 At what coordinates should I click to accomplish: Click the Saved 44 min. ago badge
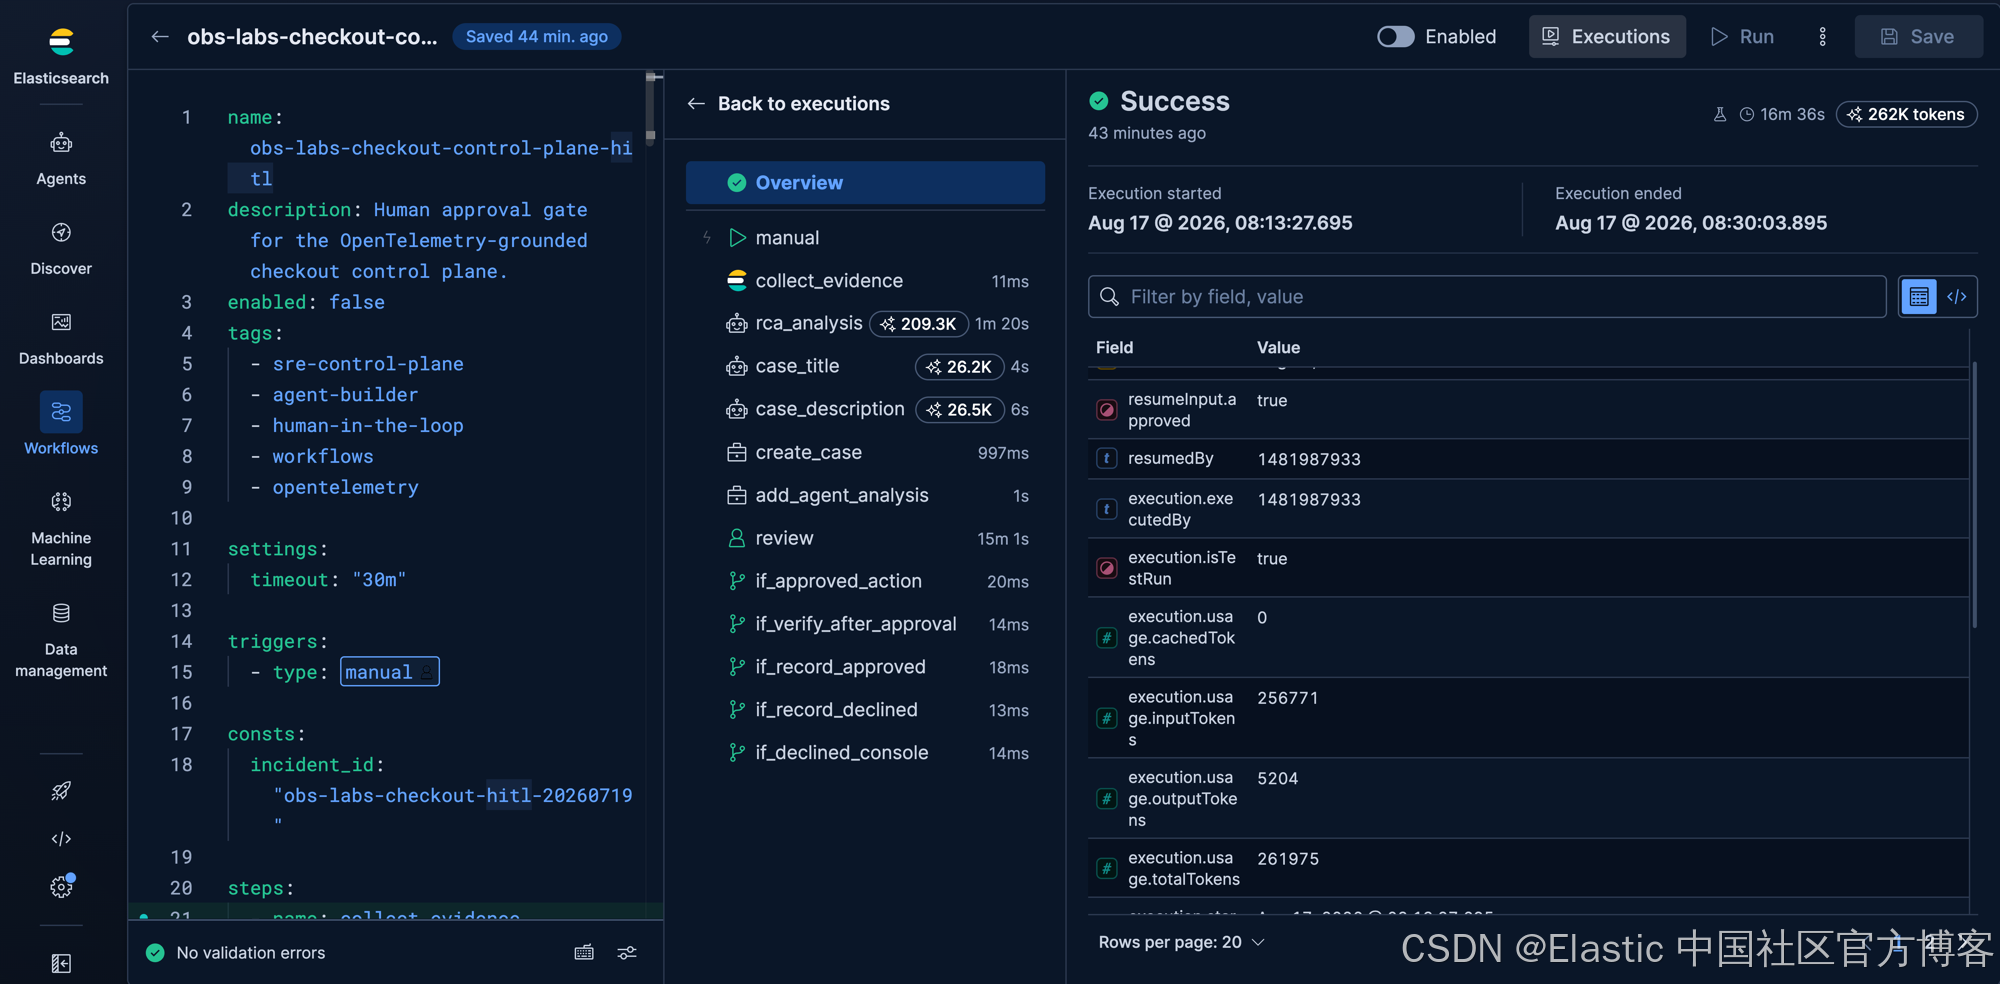coord(537,37)
